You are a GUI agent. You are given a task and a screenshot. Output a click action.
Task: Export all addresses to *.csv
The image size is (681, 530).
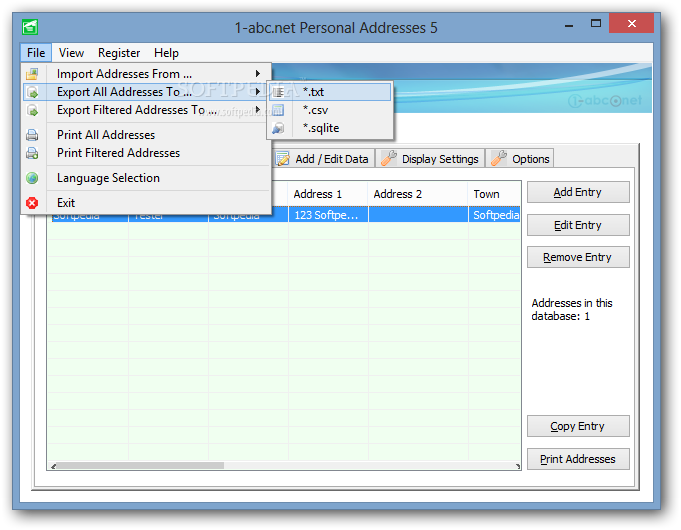point(330,110)
